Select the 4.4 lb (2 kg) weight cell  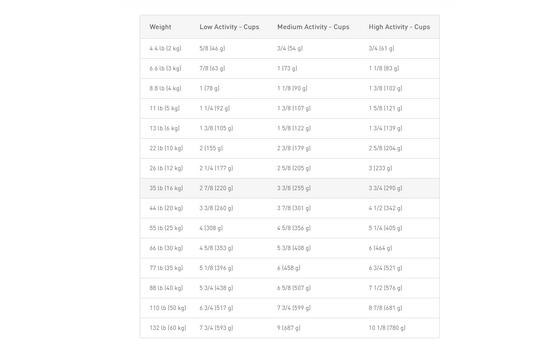click(x=165, y=48)
